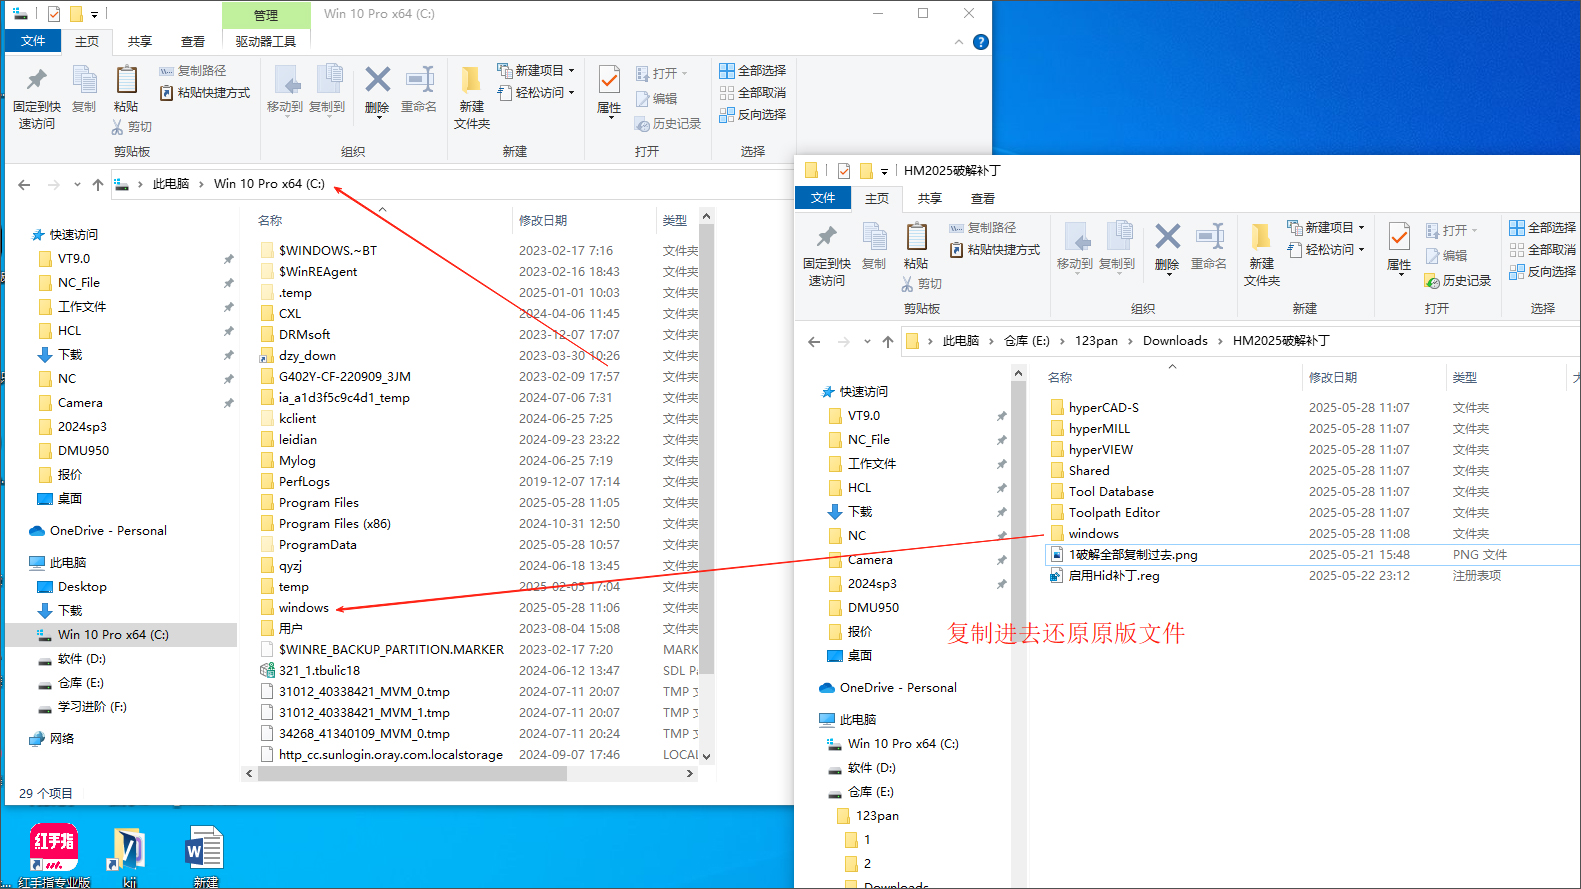Open File (文件) tab in HM2025 window
Viewport: 1581px width, 889px height.
(x=823, y=198)
